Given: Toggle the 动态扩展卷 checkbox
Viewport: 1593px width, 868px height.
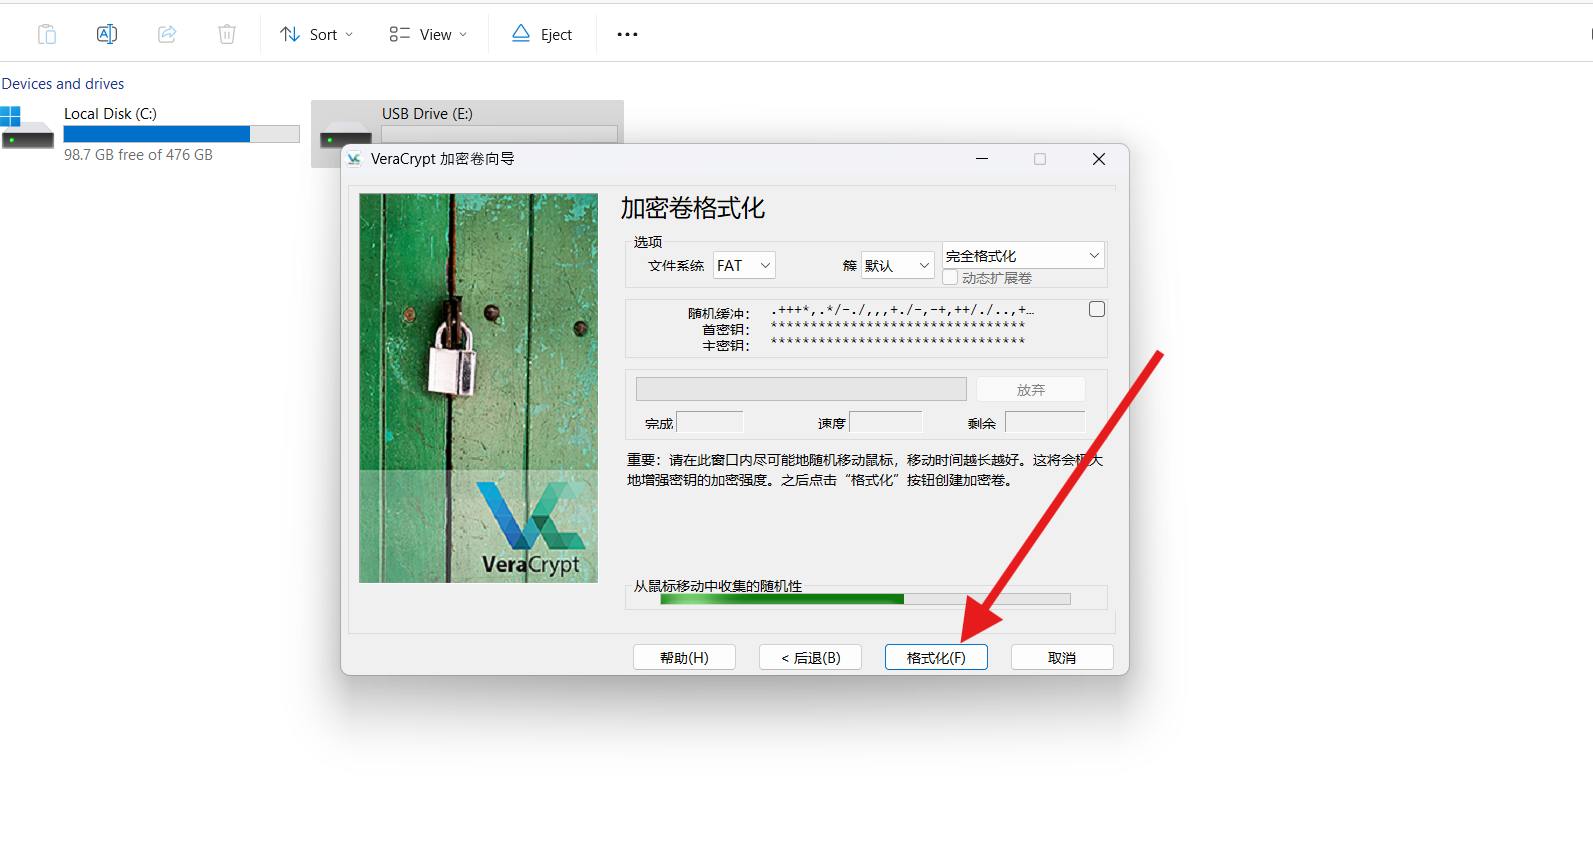Looking at the screenshot, I should pos(950,278).
